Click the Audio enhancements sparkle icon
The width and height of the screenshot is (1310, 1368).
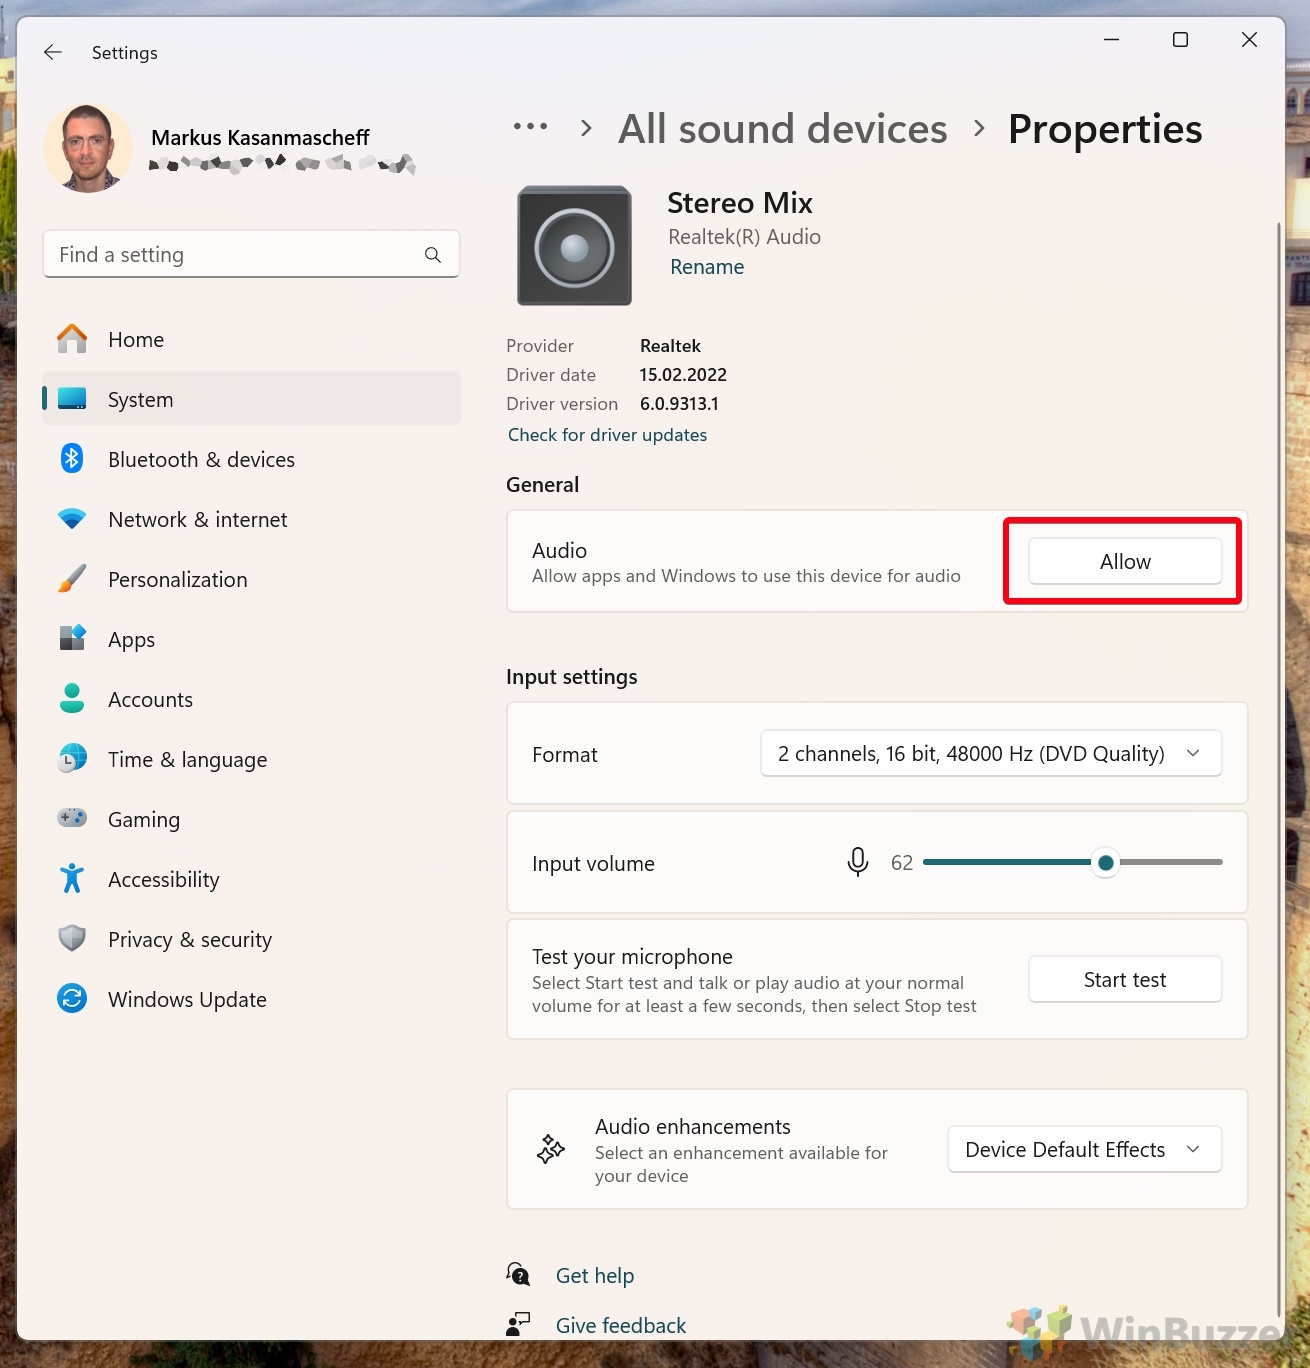[x=551, y=1149]
